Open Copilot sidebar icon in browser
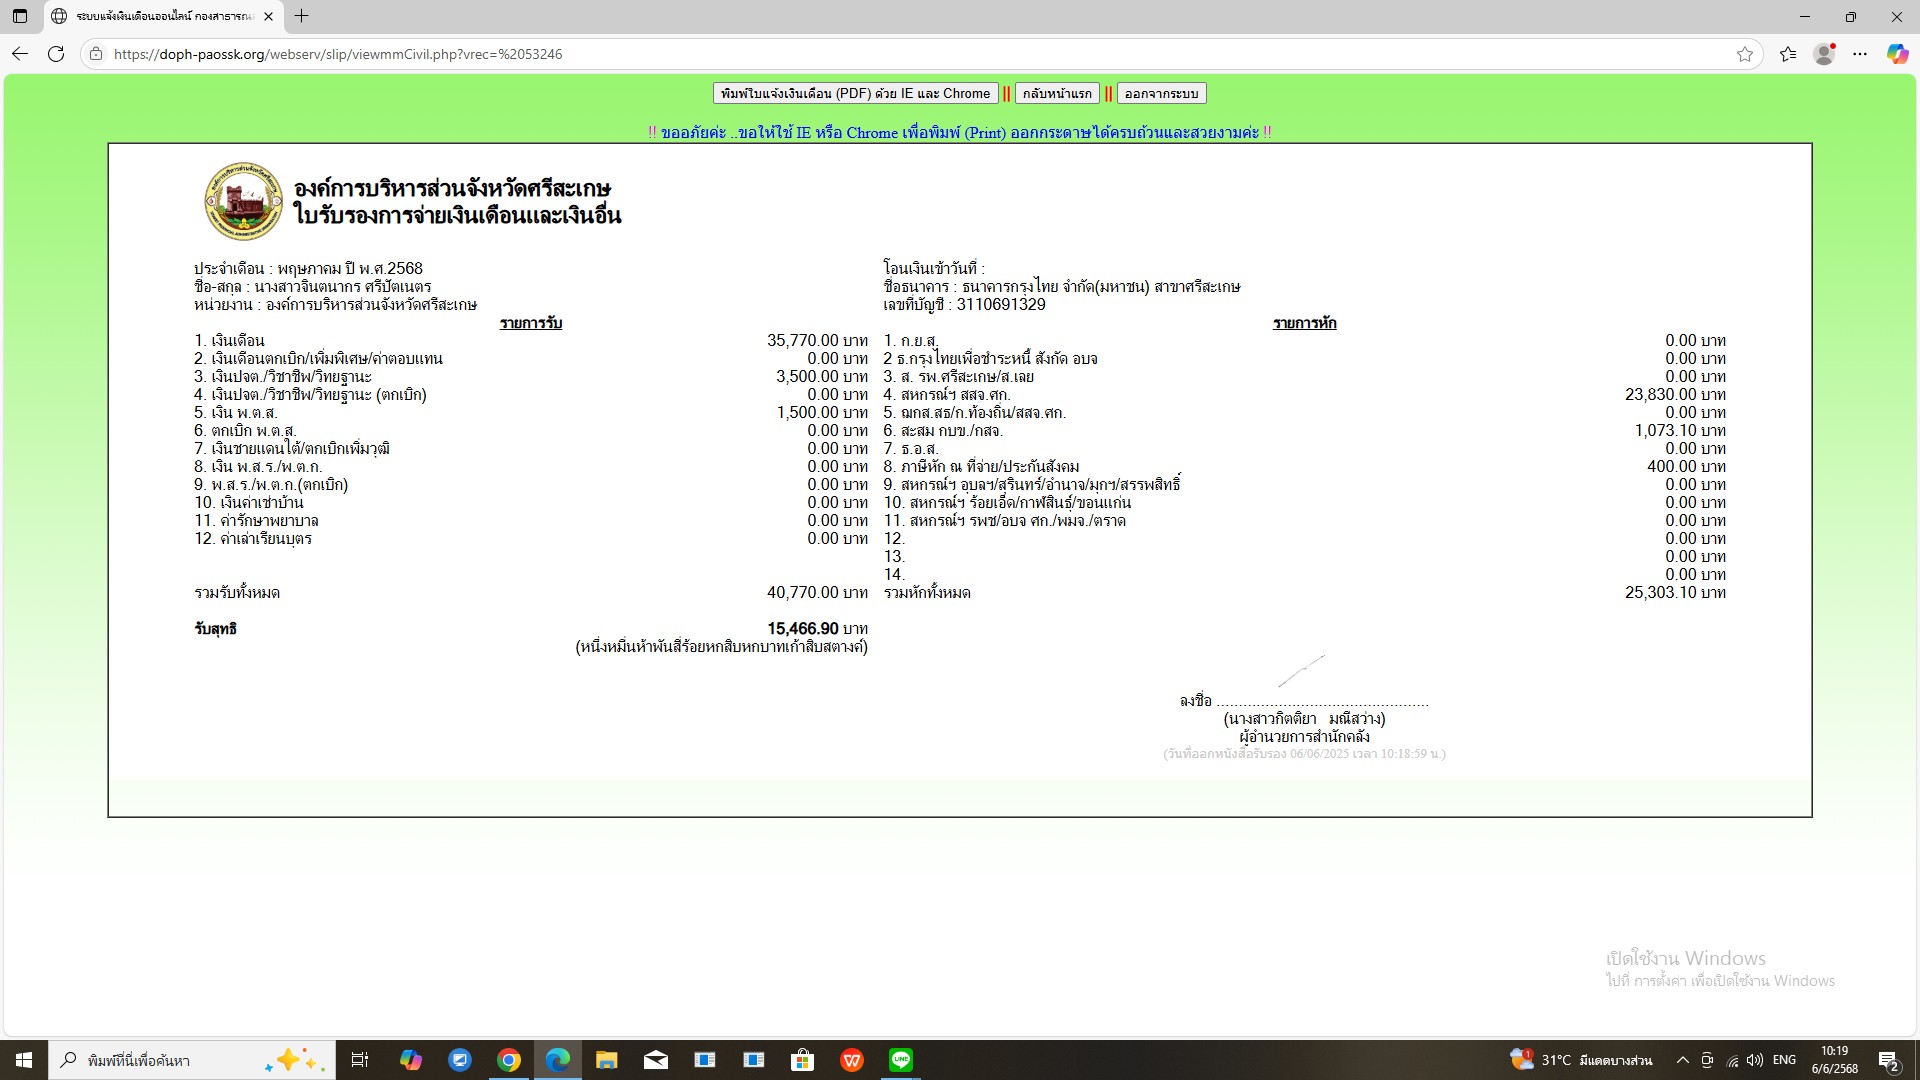1920x1080 pixels. point(1897,54)
